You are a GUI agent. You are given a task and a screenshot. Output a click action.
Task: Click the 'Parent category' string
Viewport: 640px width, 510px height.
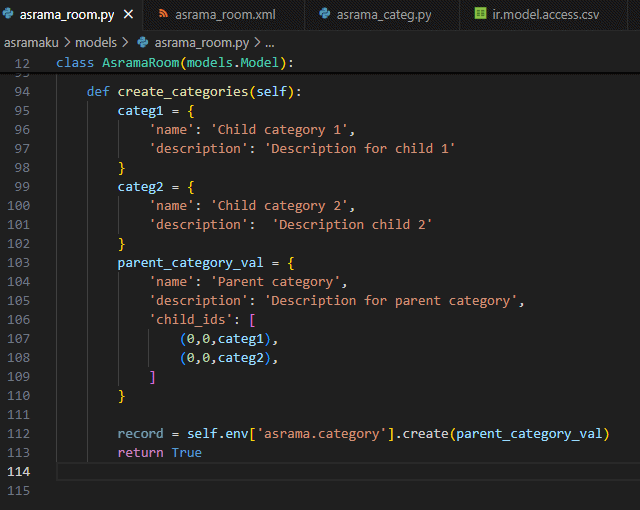tap(276, 282)
